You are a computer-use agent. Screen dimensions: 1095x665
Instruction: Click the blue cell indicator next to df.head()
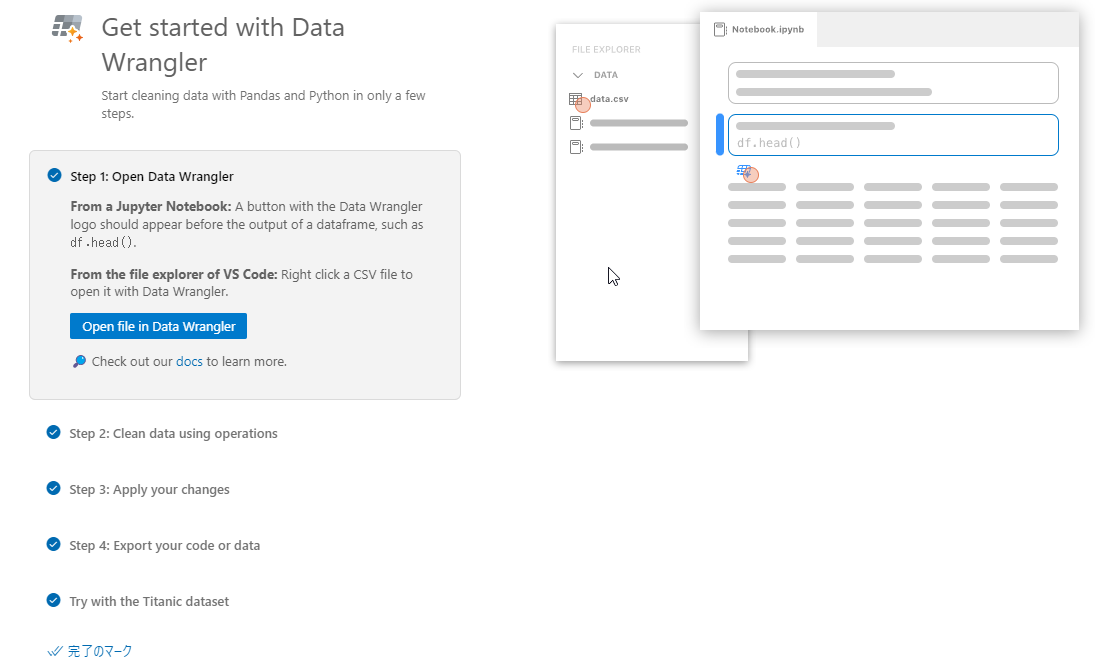[x=719, y=134]
